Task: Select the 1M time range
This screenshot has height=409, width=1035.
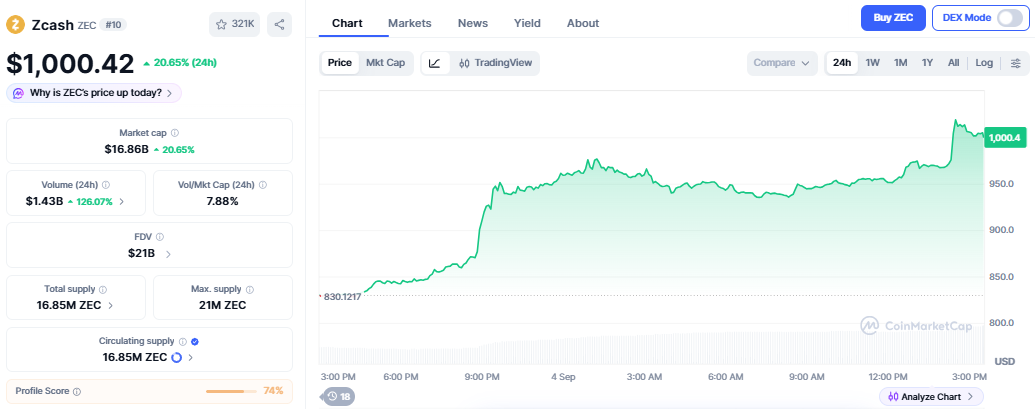Action: click(x=900, y=63)
